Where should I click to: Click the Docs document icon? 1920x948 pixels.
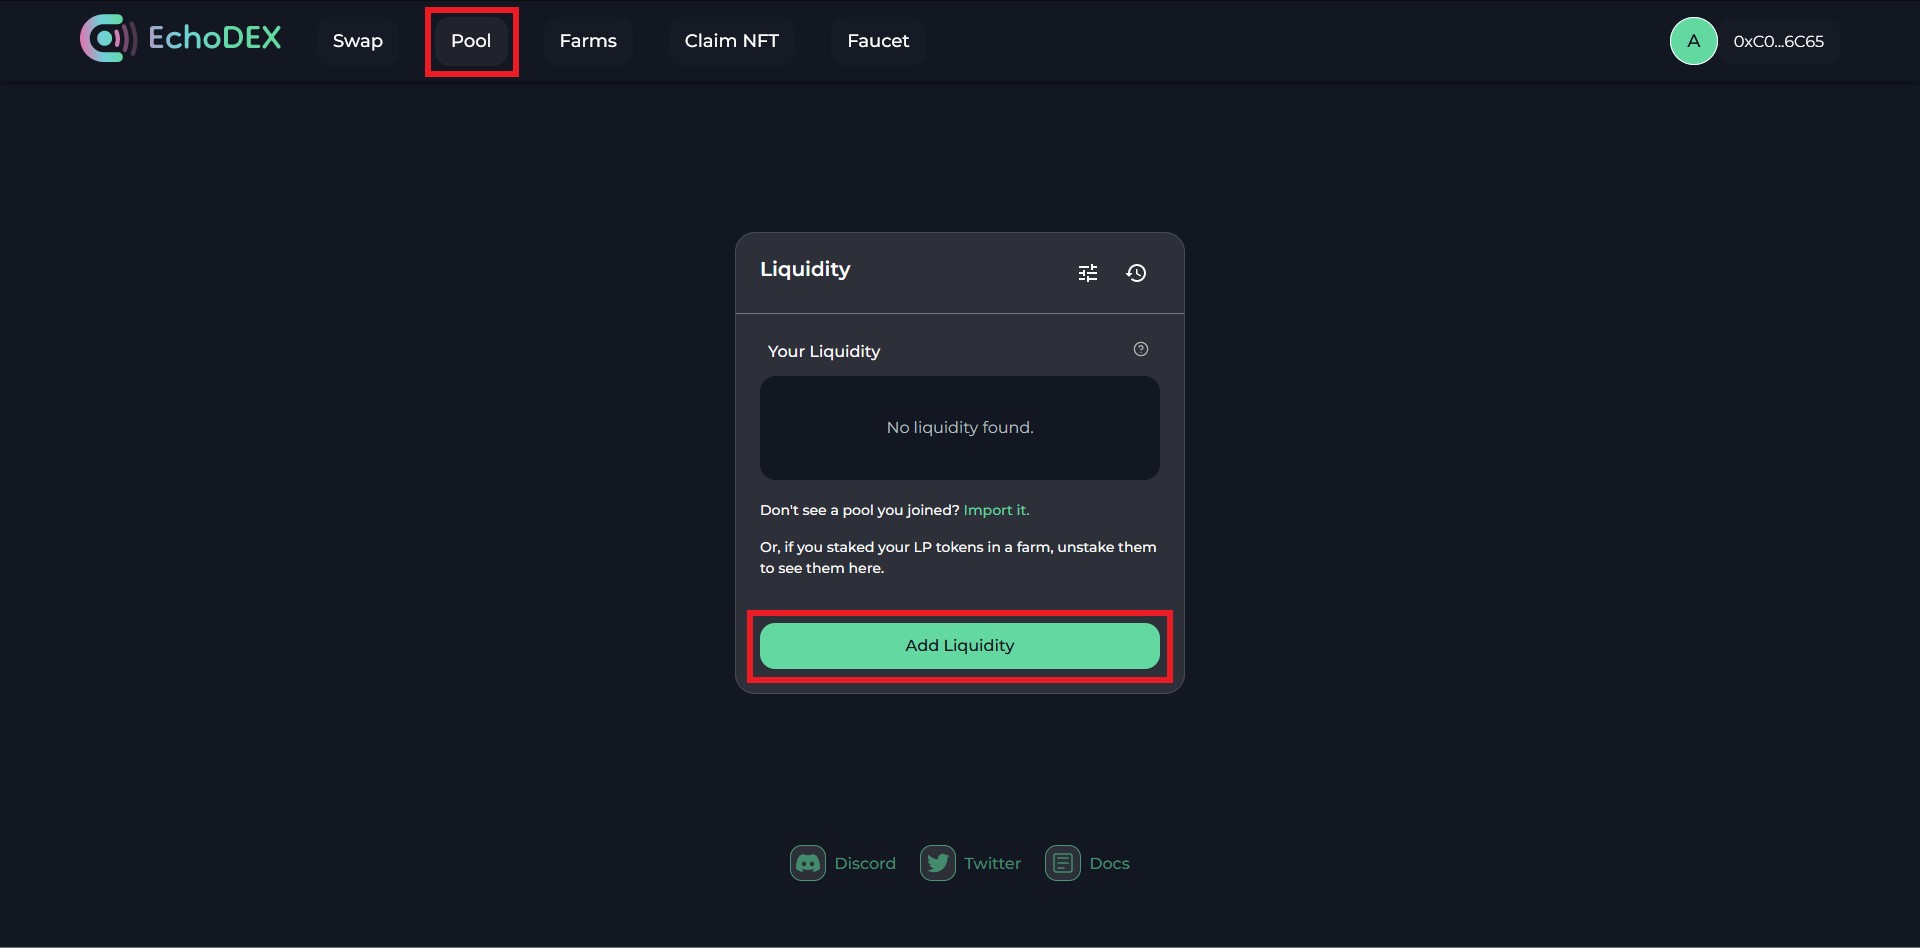(1062, 863)
